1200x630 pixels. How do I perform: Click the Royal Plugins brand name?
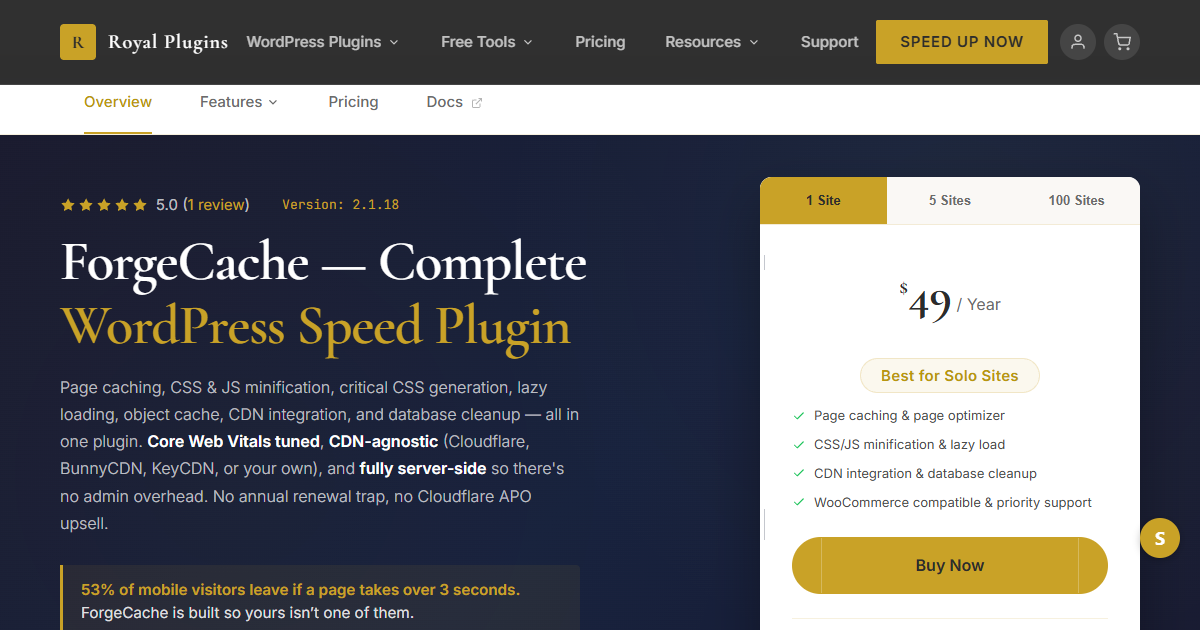168,42
